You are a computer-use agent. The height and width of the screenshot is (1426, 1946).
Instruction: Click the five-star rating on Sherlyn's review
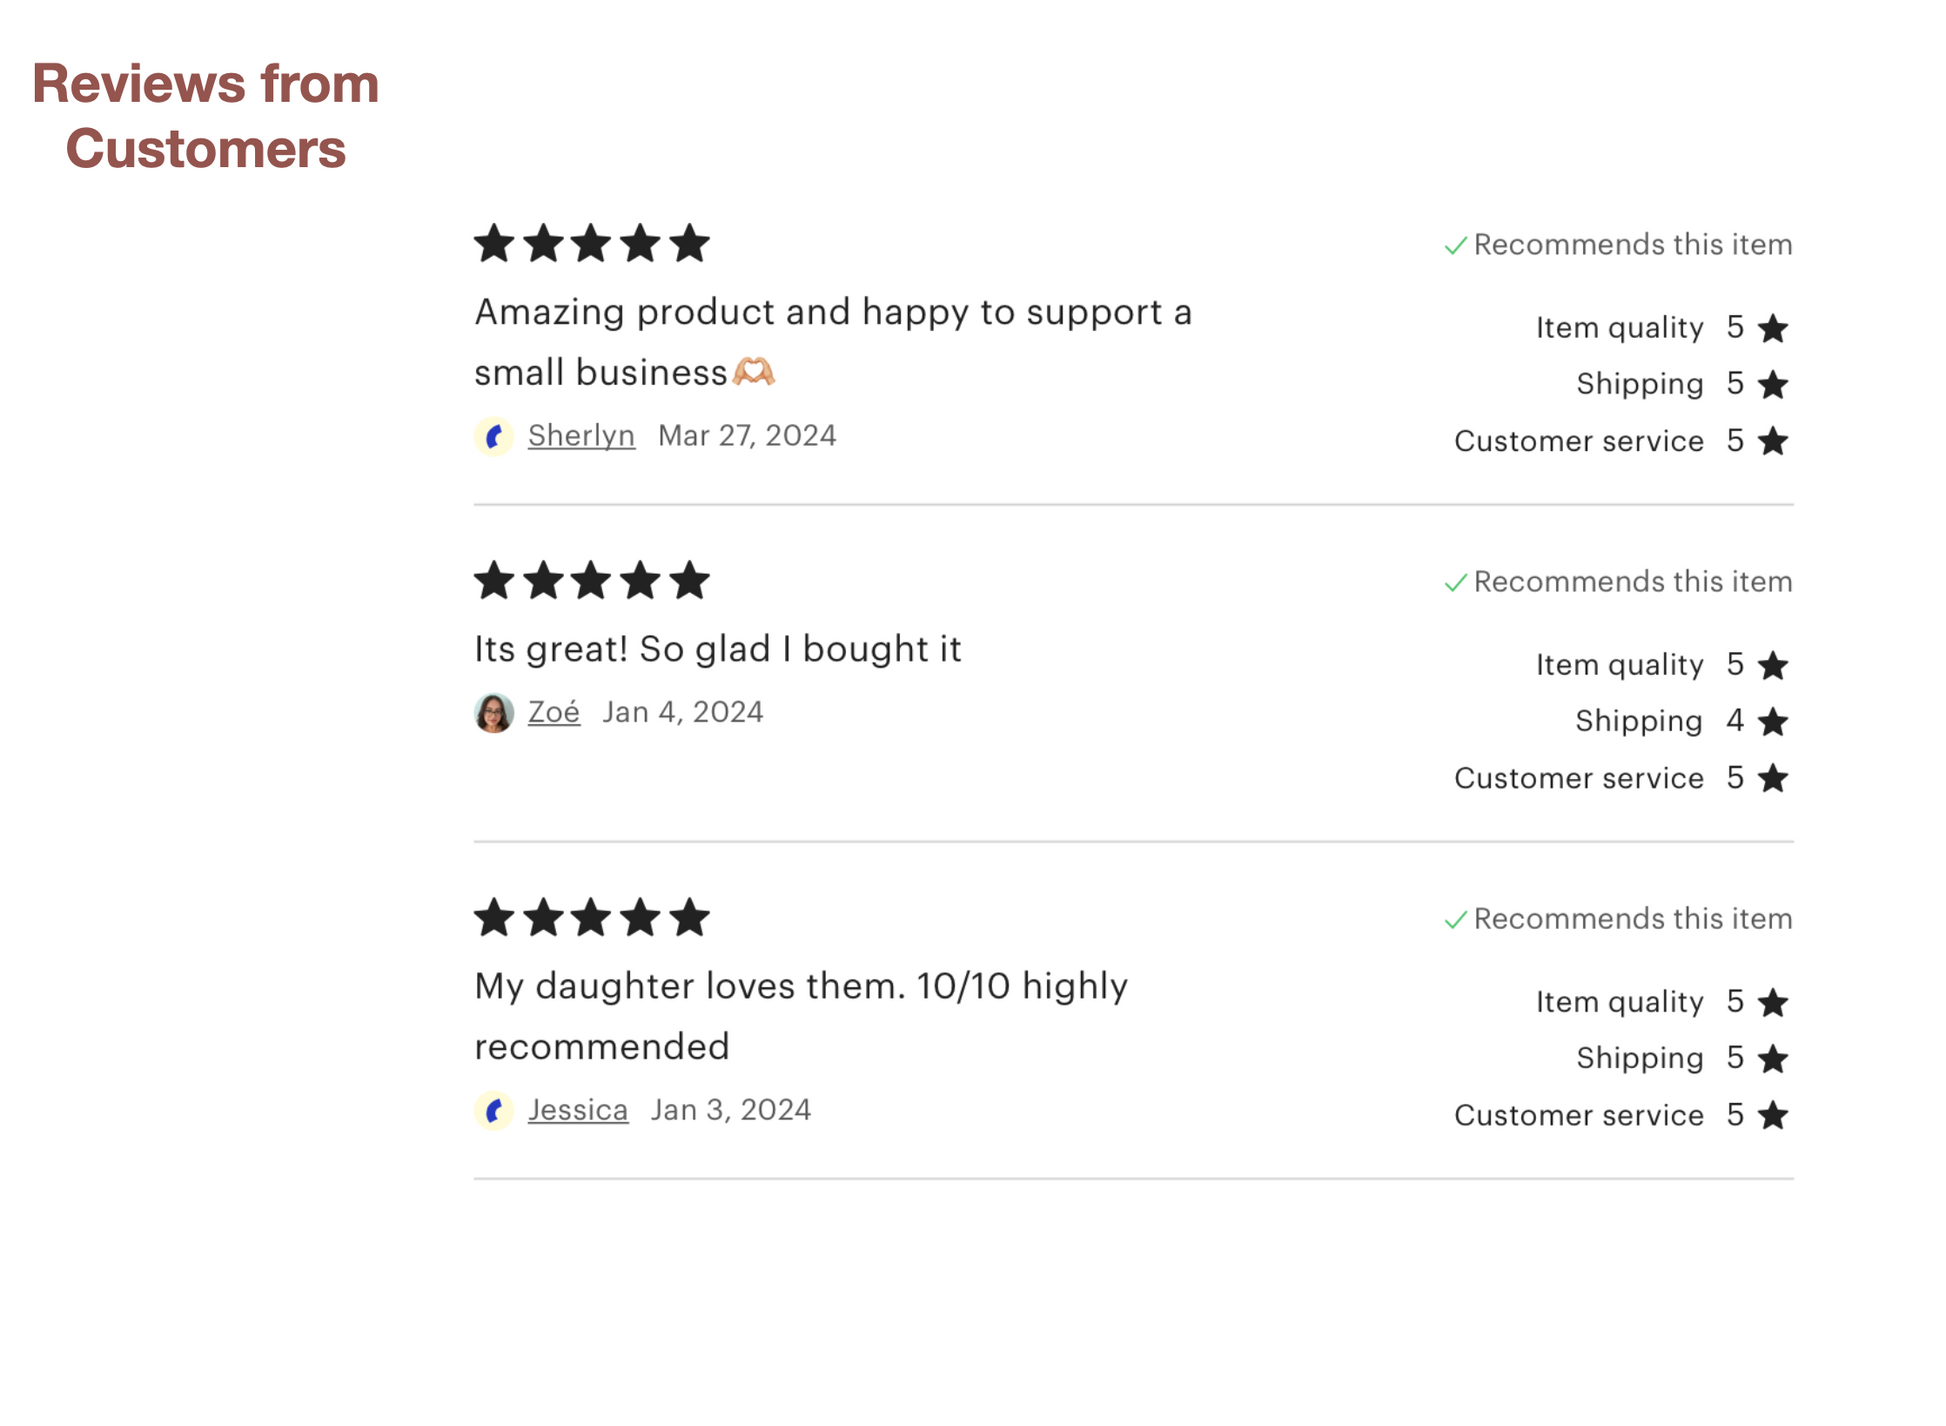click(x=592, y=244)
